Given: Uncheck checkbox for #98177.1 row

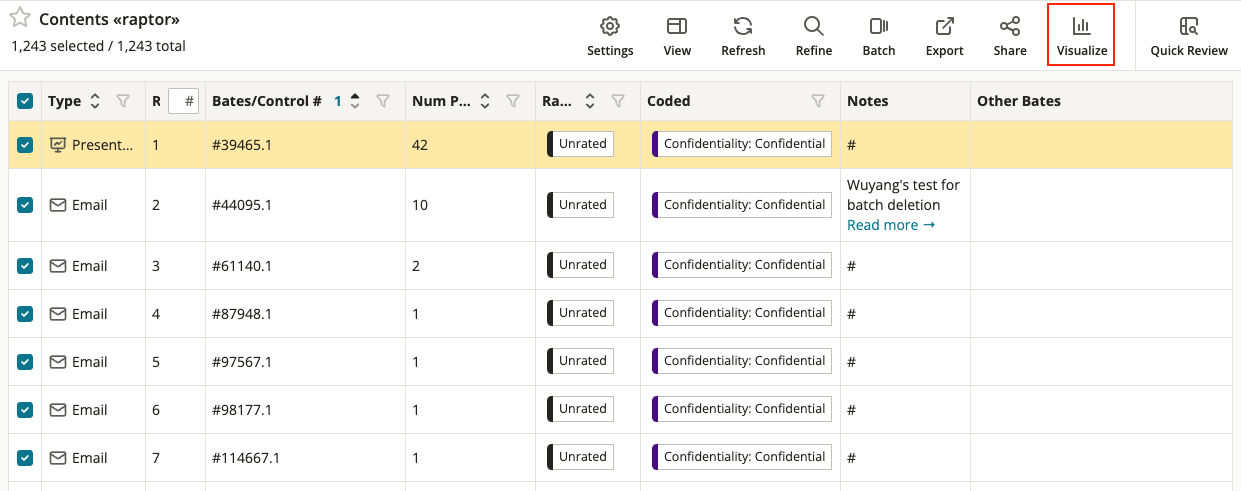Looking at the screenshot, I should [x=25, y=410].
